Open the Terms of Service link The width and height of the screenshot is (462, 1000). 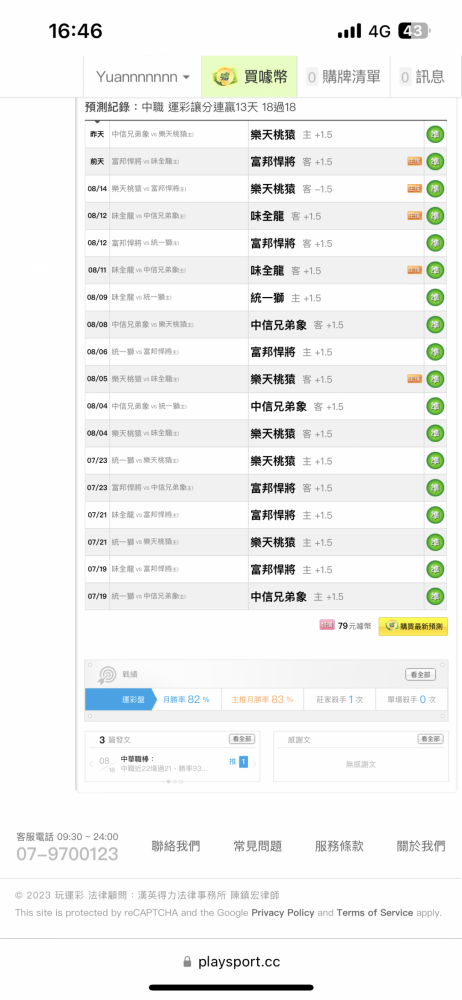375,913
